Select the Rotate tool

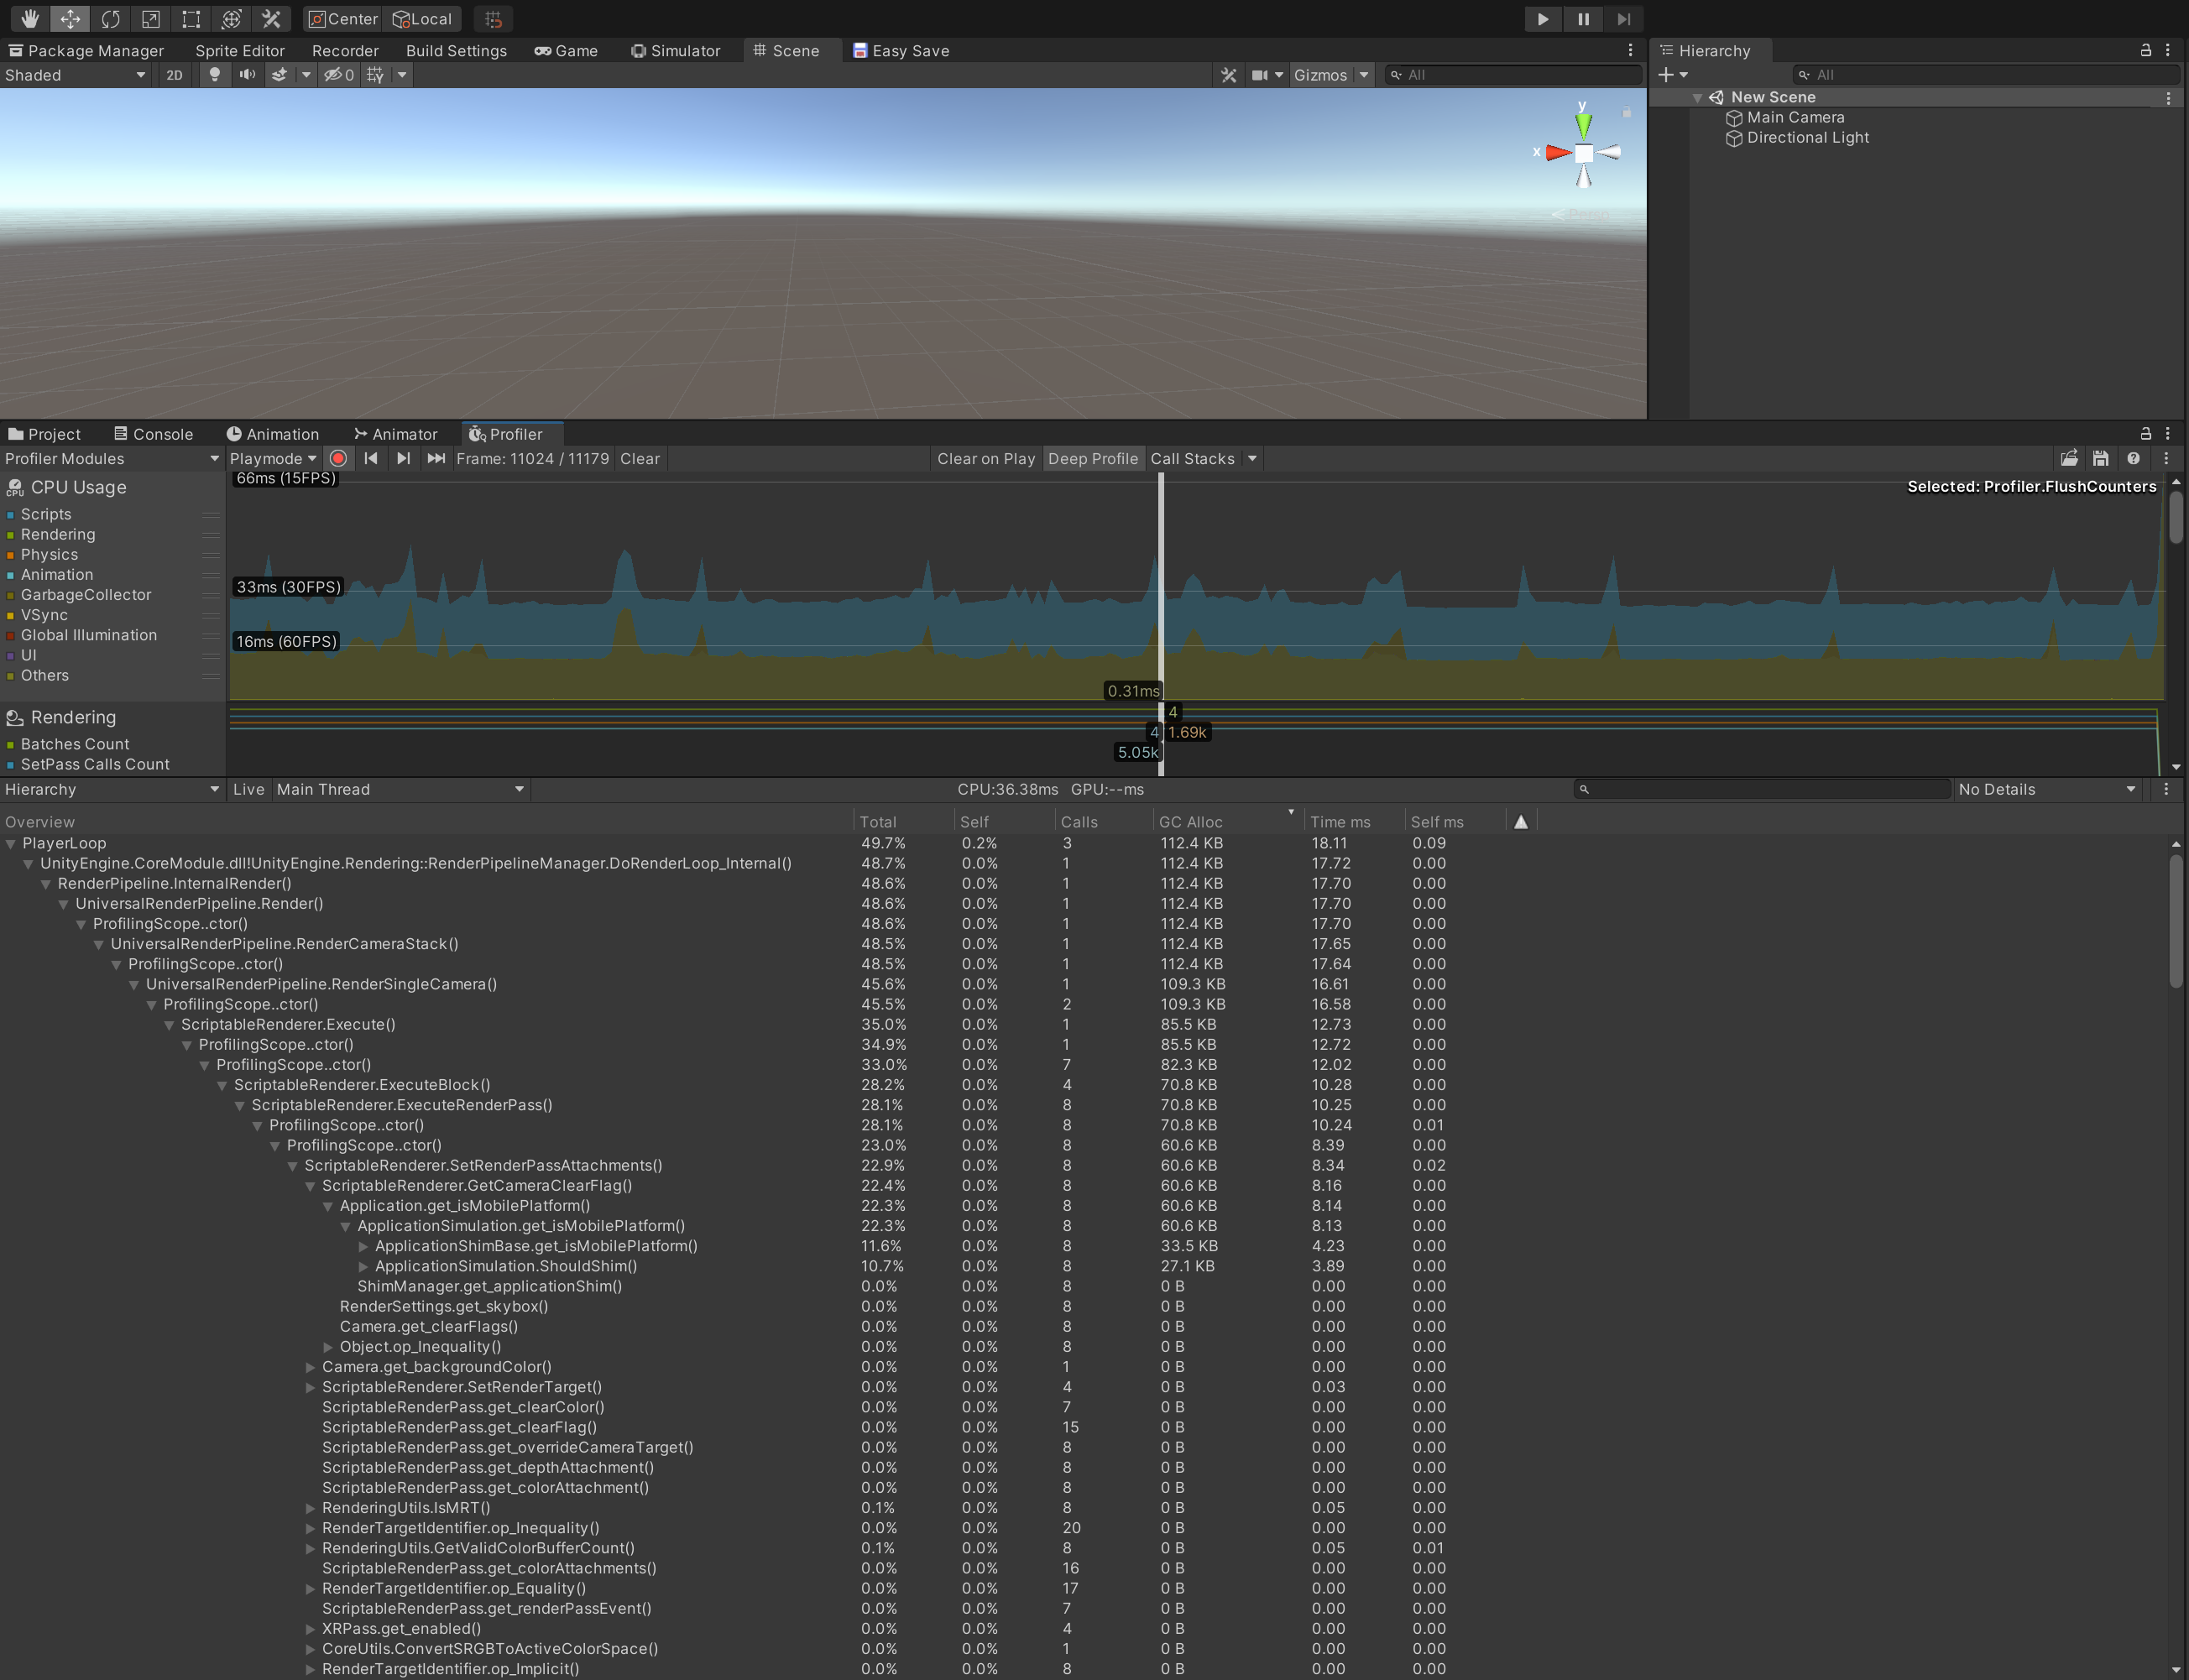[x=110, y=18]
